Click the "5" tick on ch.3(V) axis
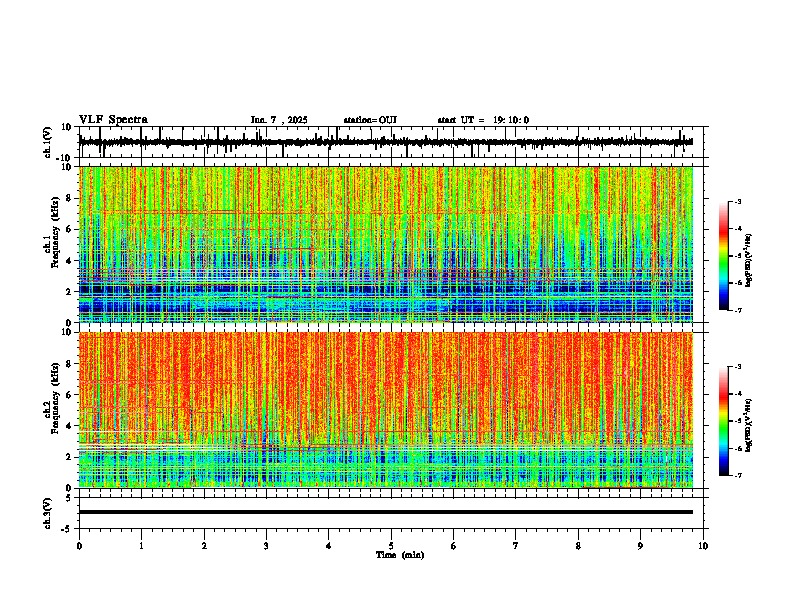Screen dimensions: 792x612 (70, 498)
